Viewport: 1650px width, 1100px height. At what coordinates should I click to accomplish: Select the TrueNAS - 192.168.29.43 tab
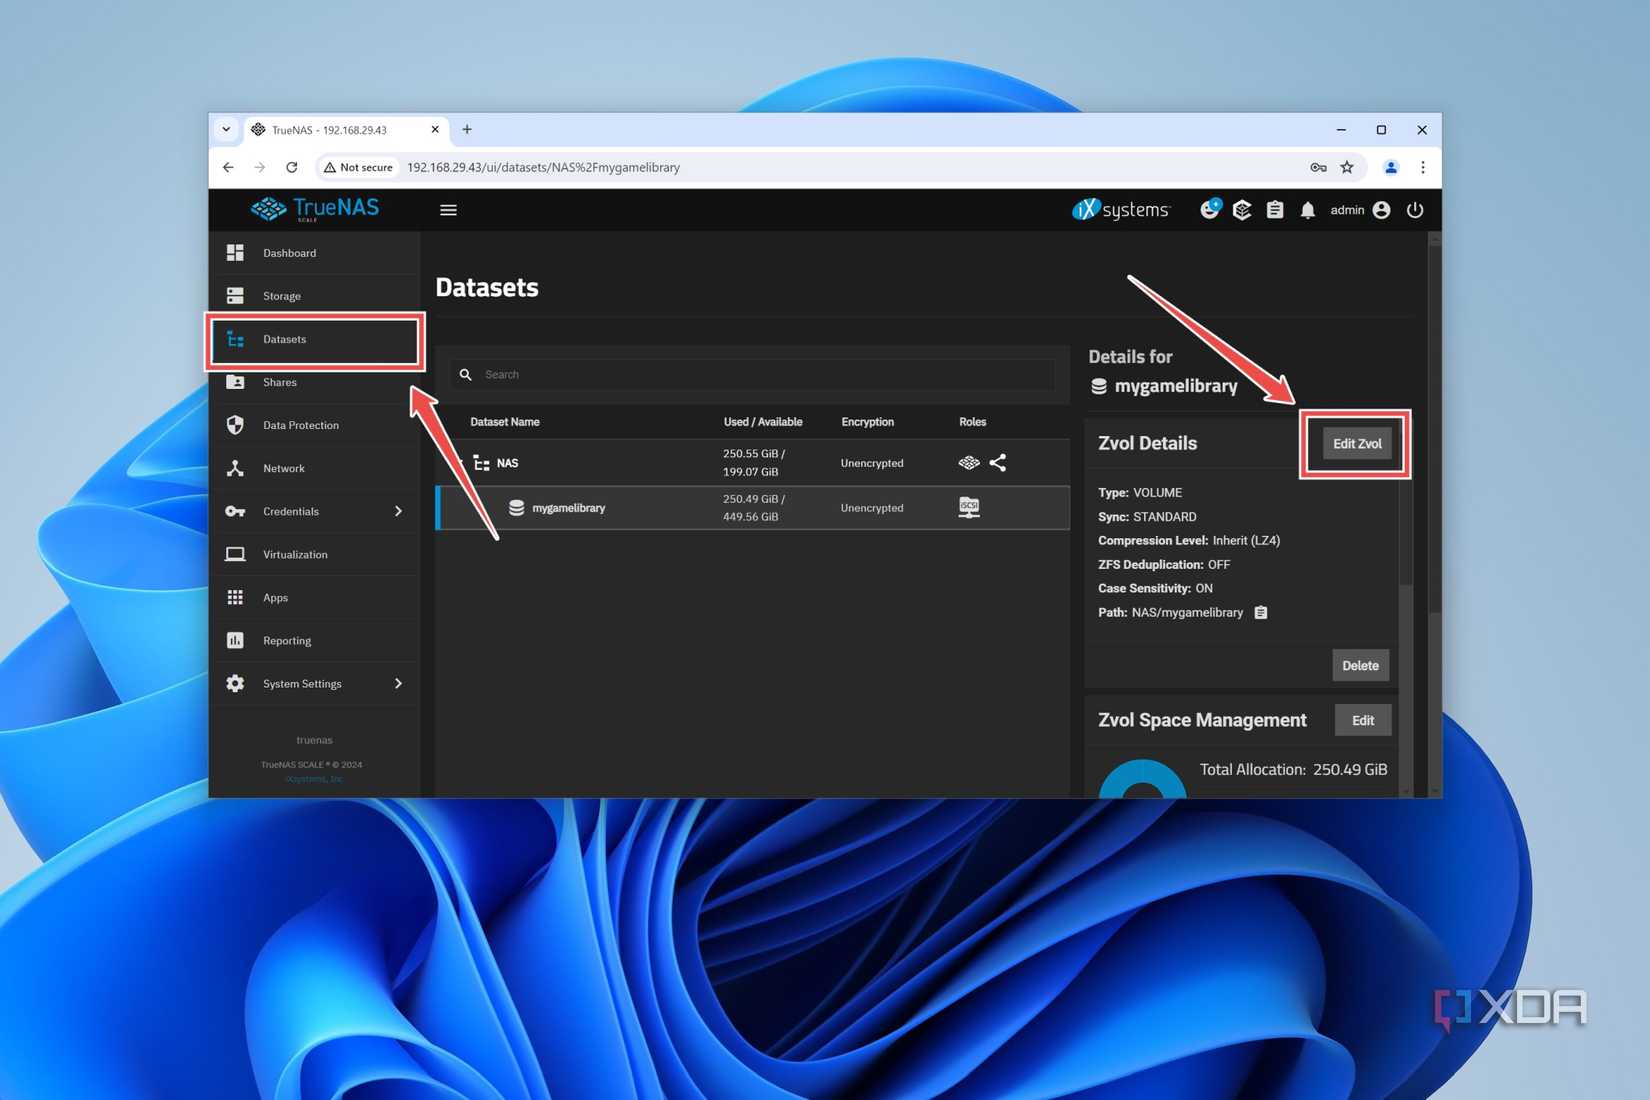(346, 130)
